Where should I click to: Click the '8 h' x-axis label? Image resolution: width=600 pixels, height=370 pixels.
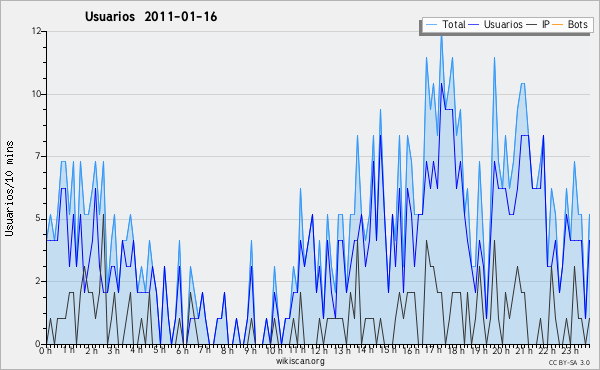pos(227,350)
